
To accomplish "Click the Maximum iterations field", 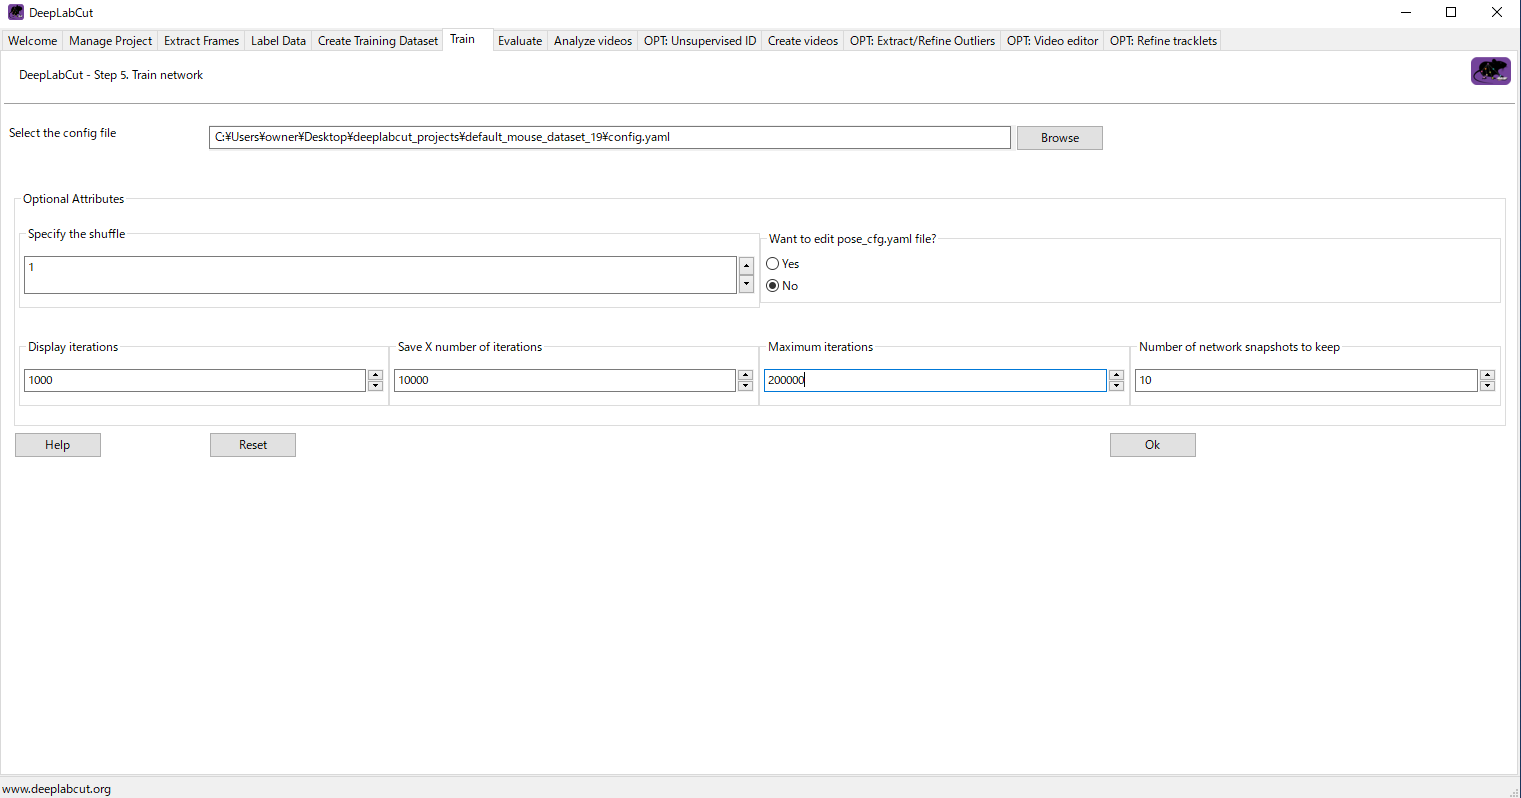I will [x=935, y=380].
